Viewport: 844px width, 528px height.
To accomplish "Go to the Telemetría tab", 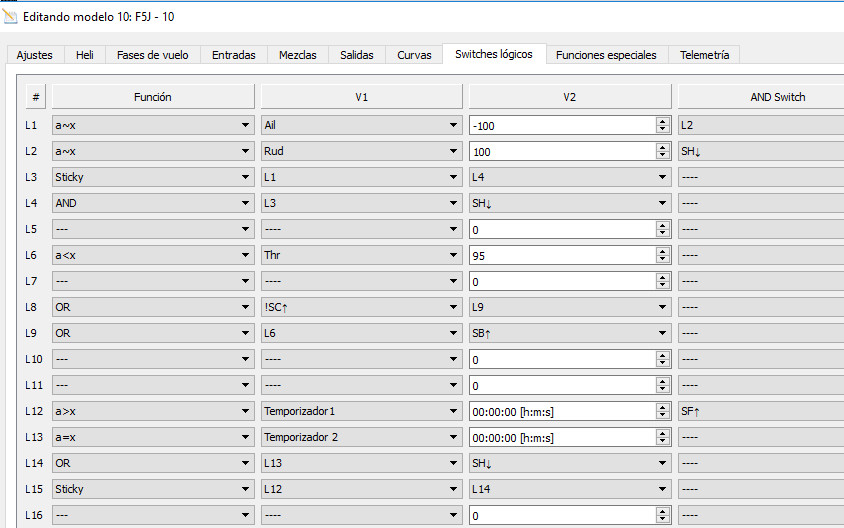I will tap(704, 55).
